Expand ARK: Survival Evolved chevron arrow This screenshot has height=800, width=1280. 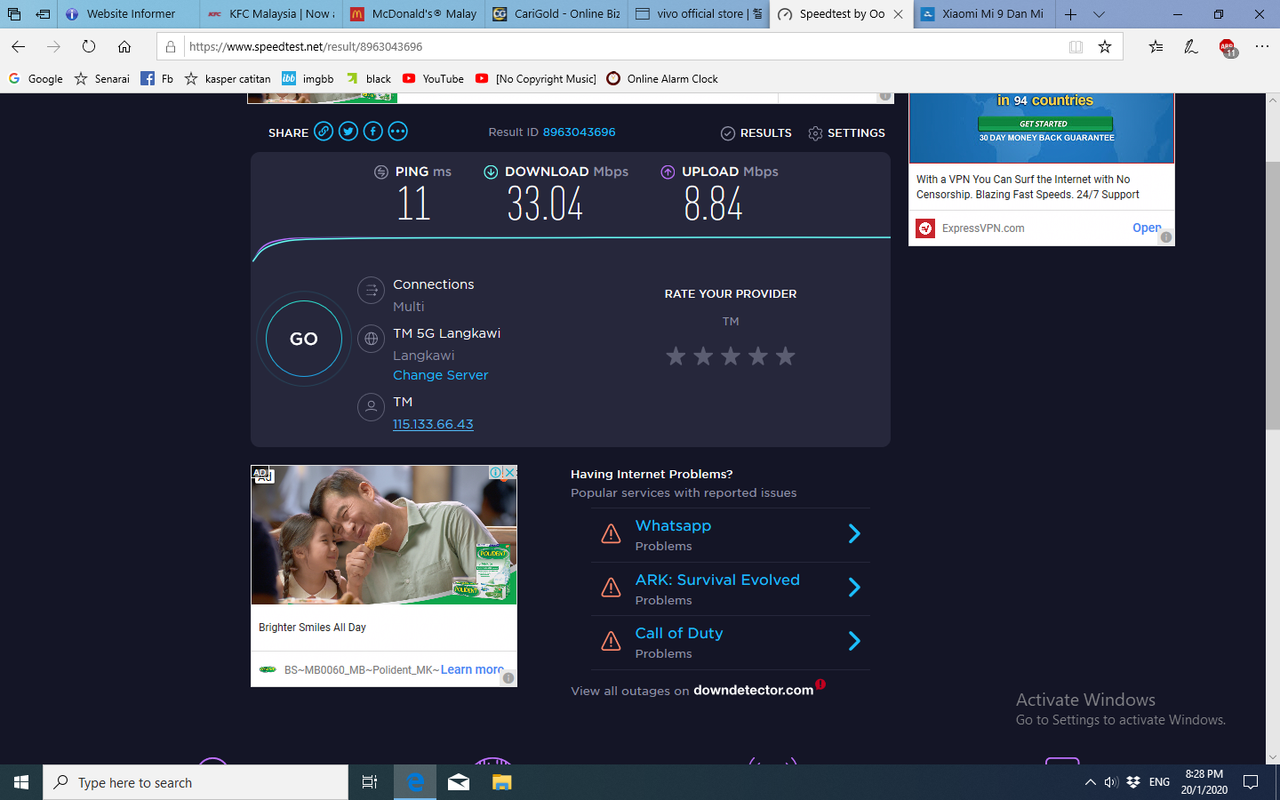(854, 588)
